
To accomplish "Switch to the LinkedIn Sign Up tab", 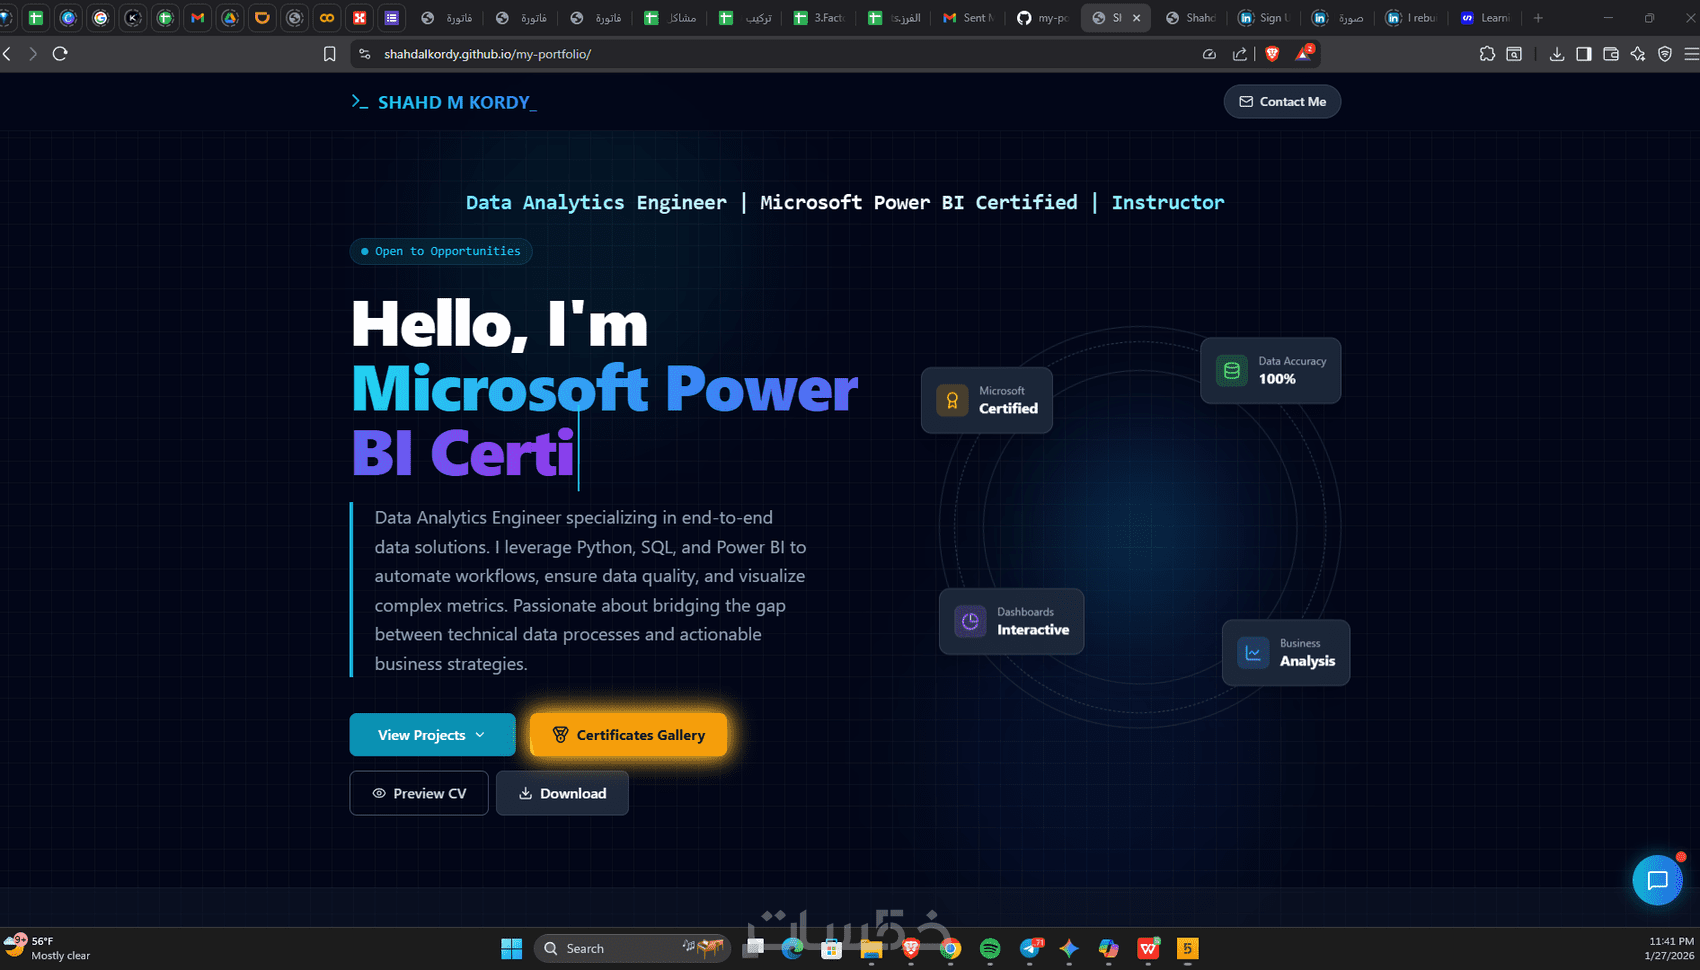I will point(1264,18).
